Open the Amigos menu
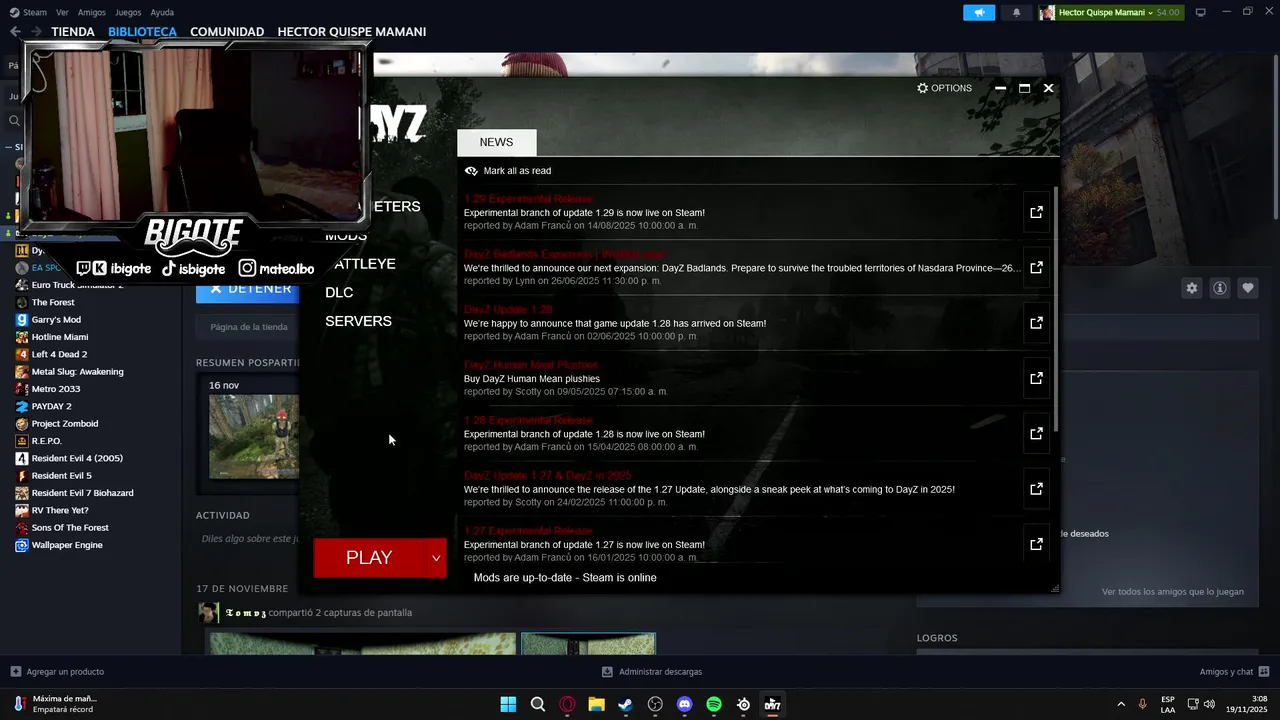Viewport: 1280px width, 720px height. click(92, 12)
